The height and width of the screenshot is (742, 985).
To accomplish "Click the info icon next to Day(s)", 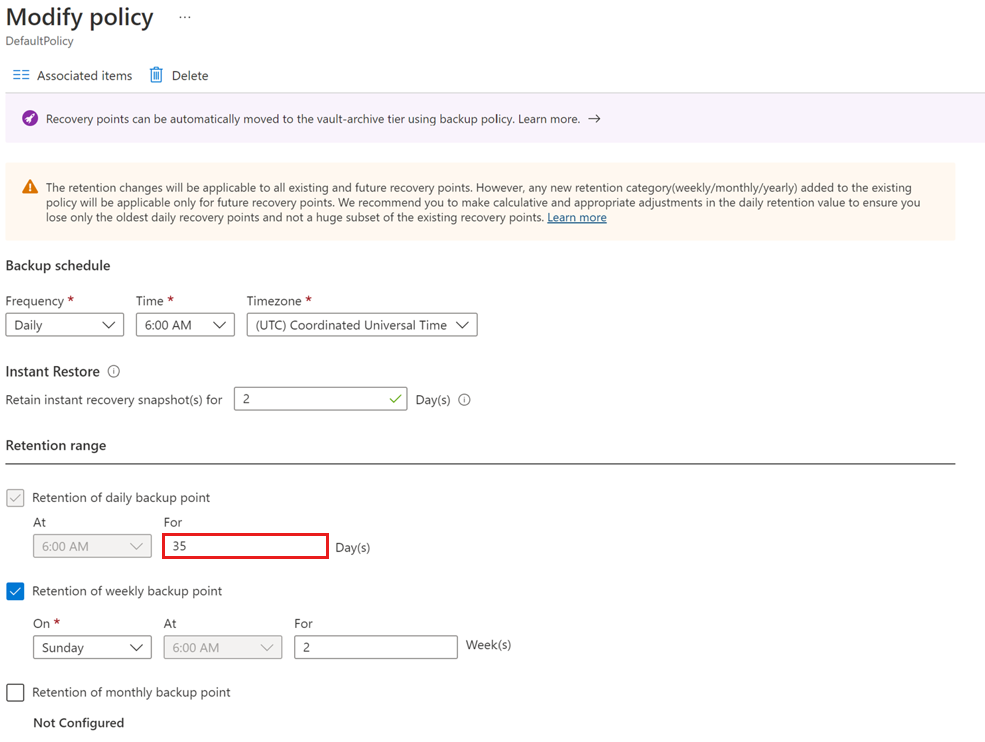I will click(464, 399).
